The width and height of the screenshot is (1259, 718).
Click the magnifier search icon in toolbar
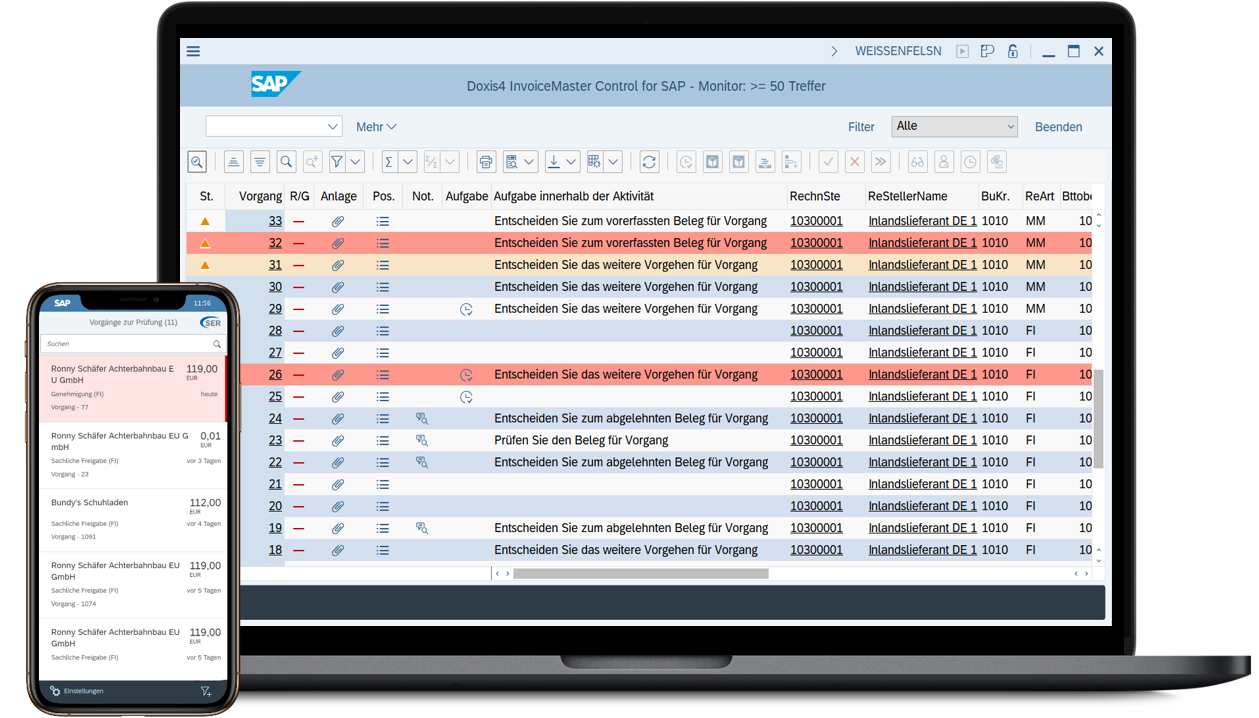[x=286, y=162]
